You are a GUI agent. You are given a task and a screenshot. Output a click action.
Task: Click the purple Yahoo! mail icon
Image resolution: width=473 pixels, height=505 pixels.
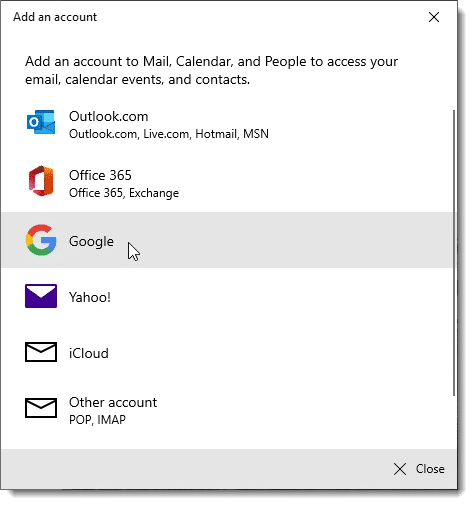41,296
